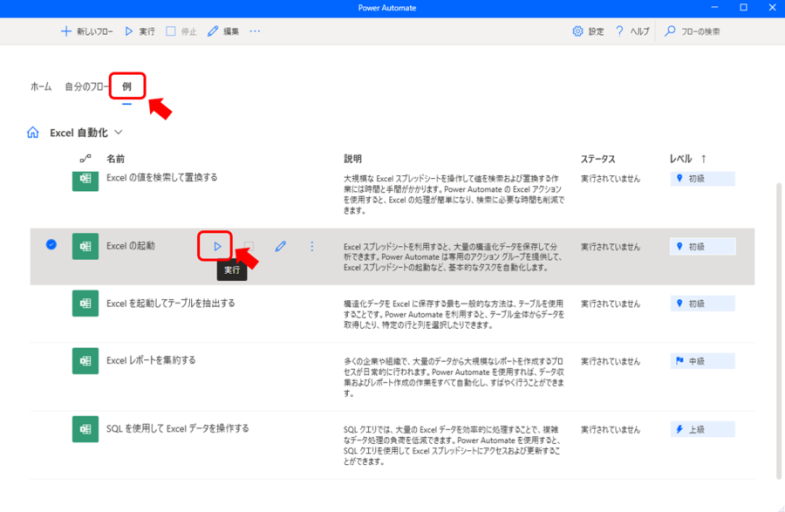Click description text of Excel レポートを集約する

(x=454, y=377)
